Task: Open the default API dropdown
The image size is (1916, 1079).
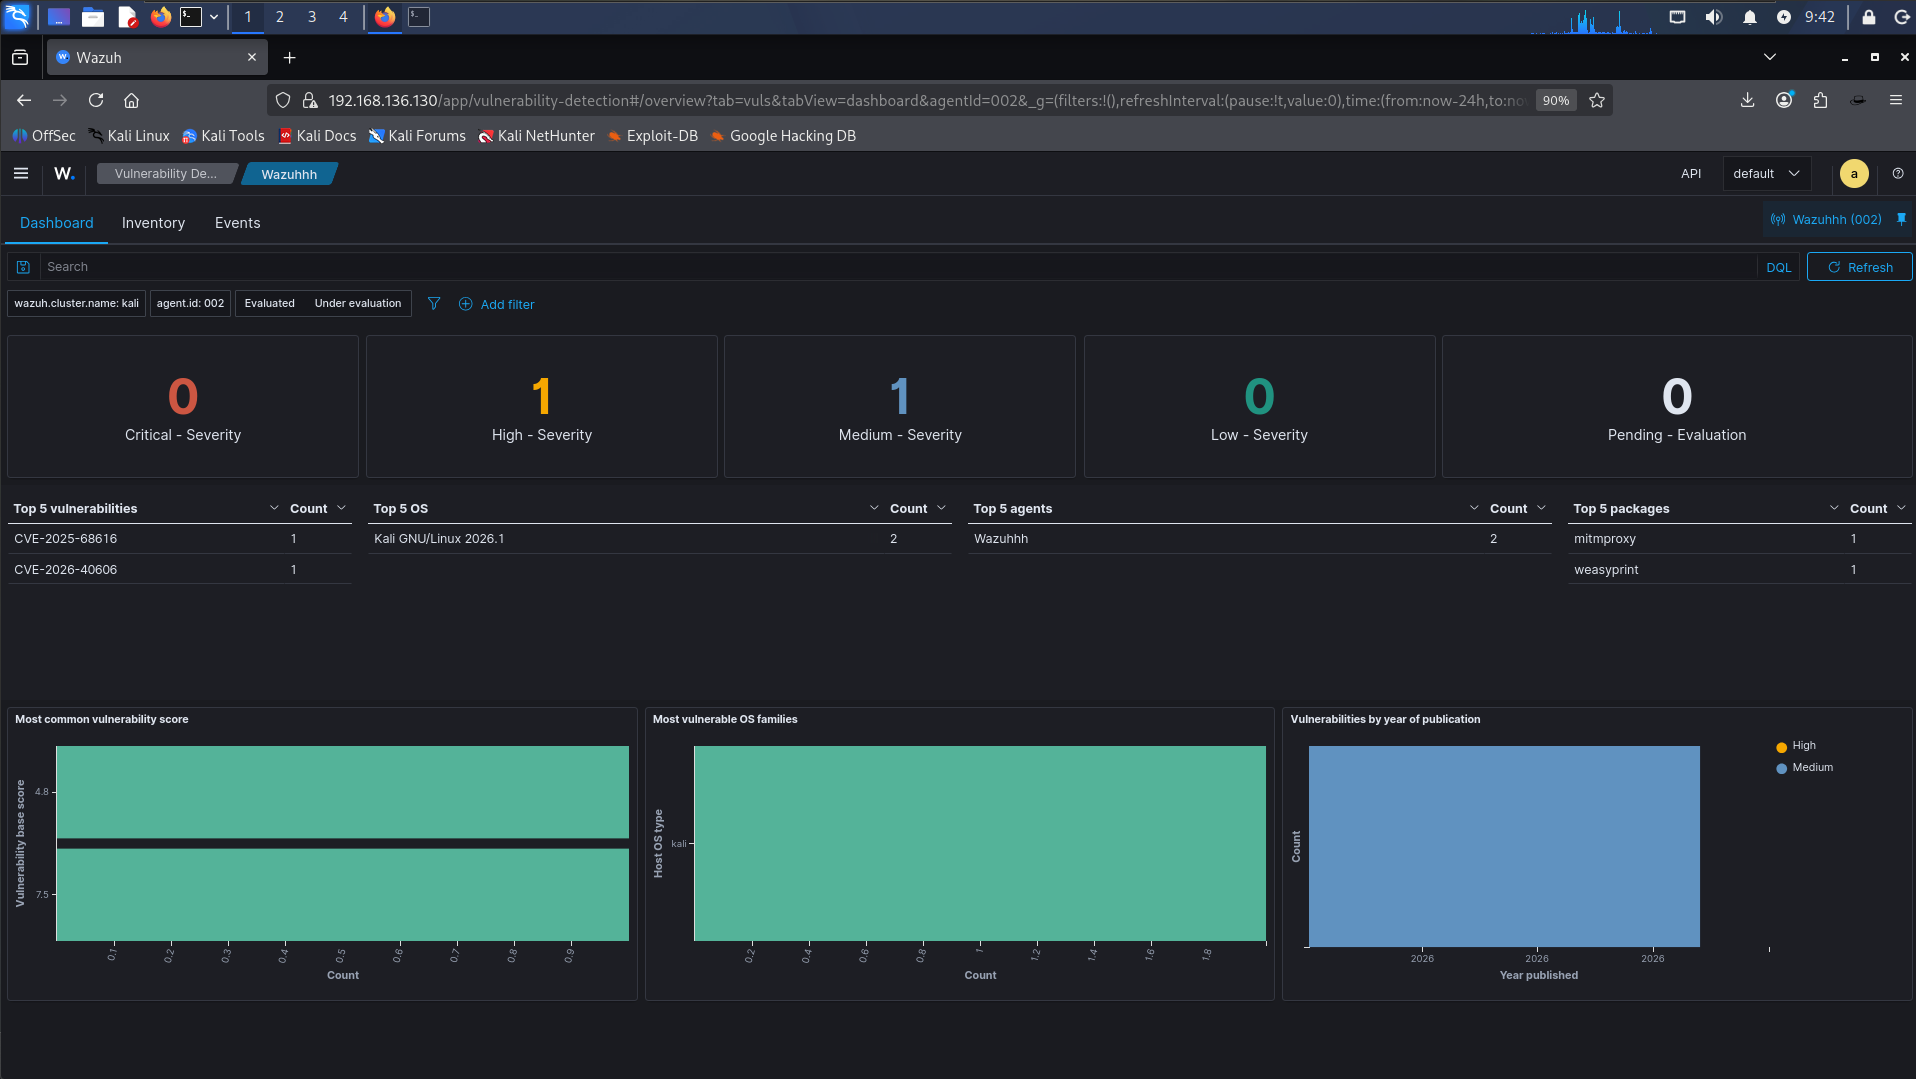Action: click(1766, 173)
